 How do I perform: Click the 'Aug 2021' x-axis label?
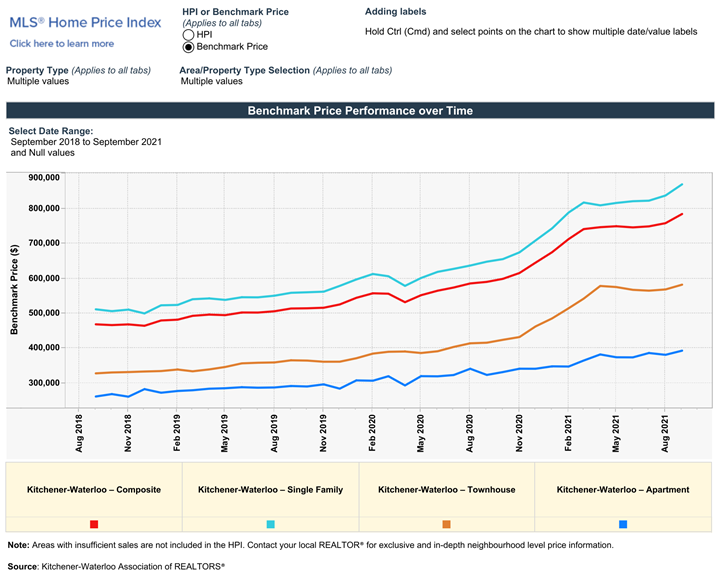665,433
